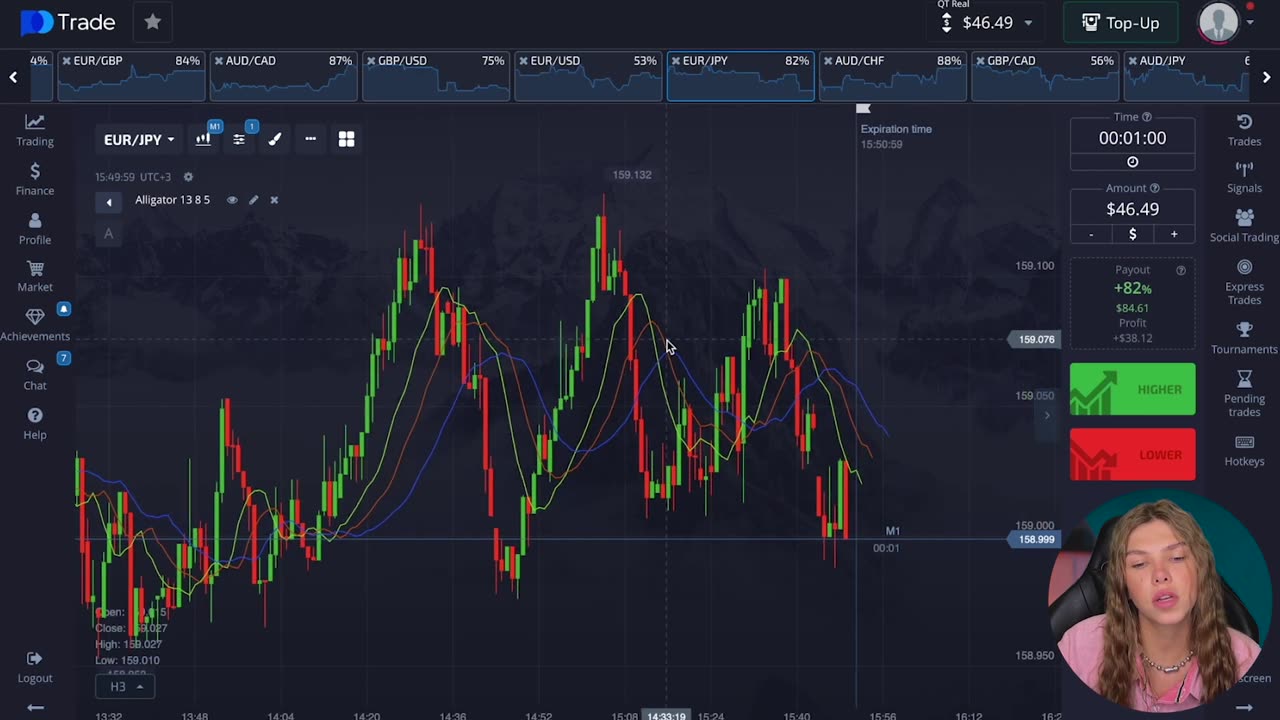Click the A auto-scale button

(109, 234)
